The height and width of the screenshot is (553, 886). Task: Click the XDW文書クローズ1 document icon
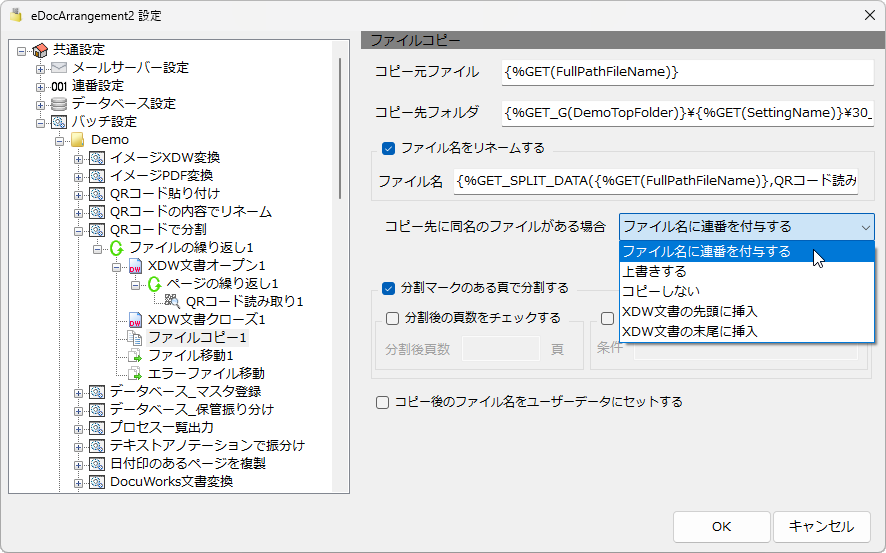[135, 320]
